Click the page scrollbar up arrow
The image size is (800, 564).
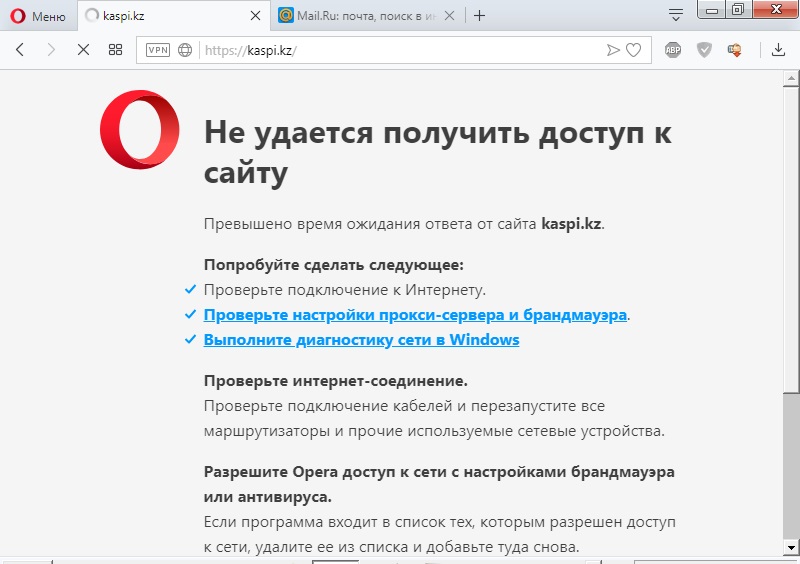tap(791, 79)
